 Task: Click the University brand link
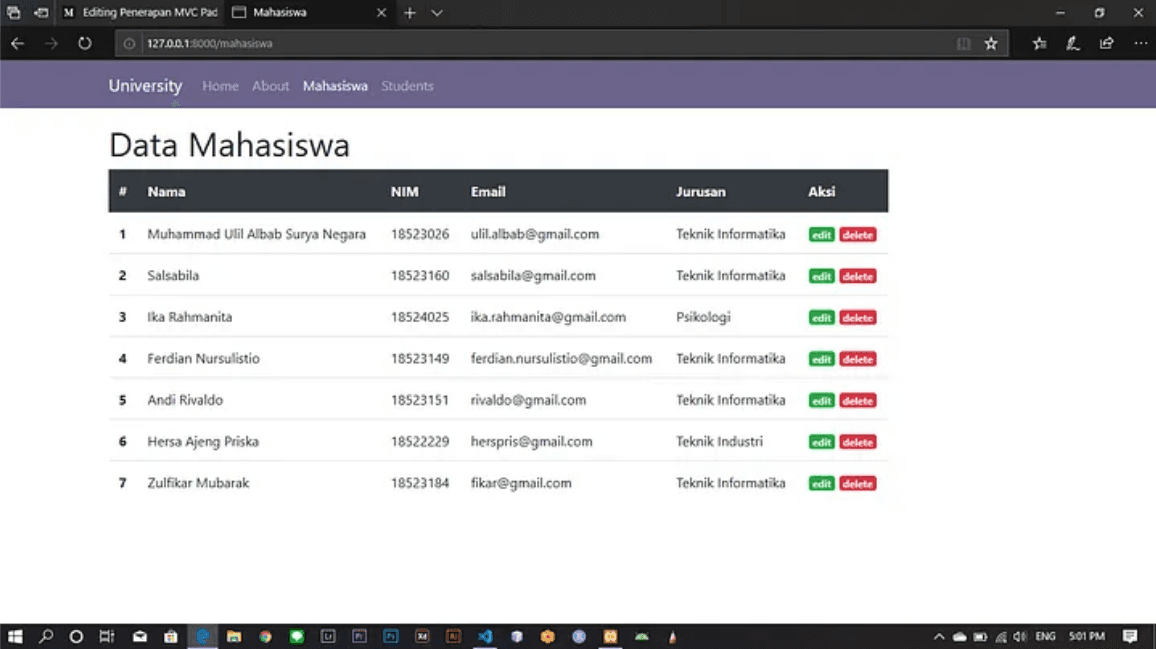(x=145, y=86)
